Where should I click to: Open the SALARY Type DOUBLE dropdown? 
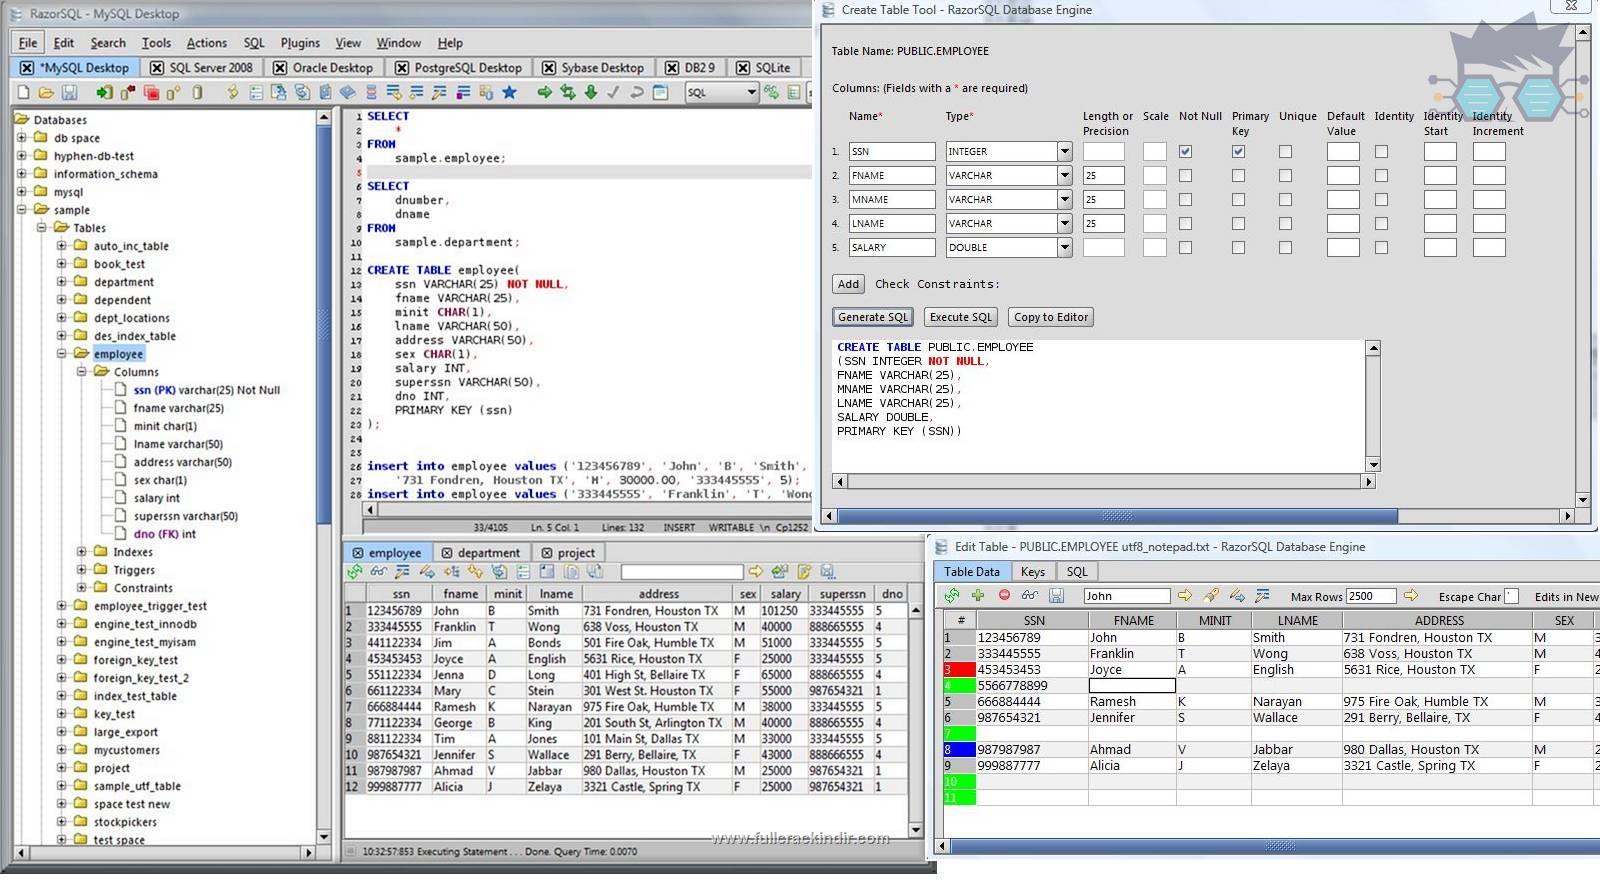click(1064, 248)
